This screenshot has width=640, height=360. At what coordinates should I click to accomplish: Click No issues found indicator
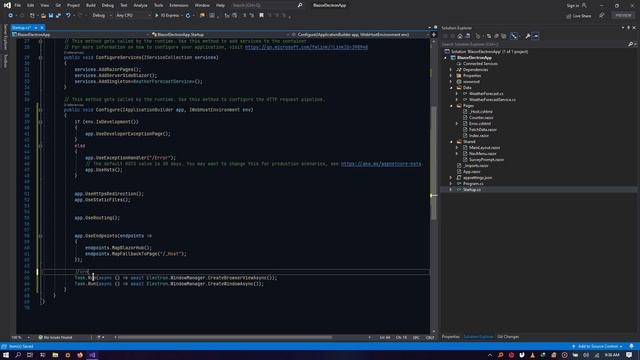pyautogui.click(x=55, y=338)
